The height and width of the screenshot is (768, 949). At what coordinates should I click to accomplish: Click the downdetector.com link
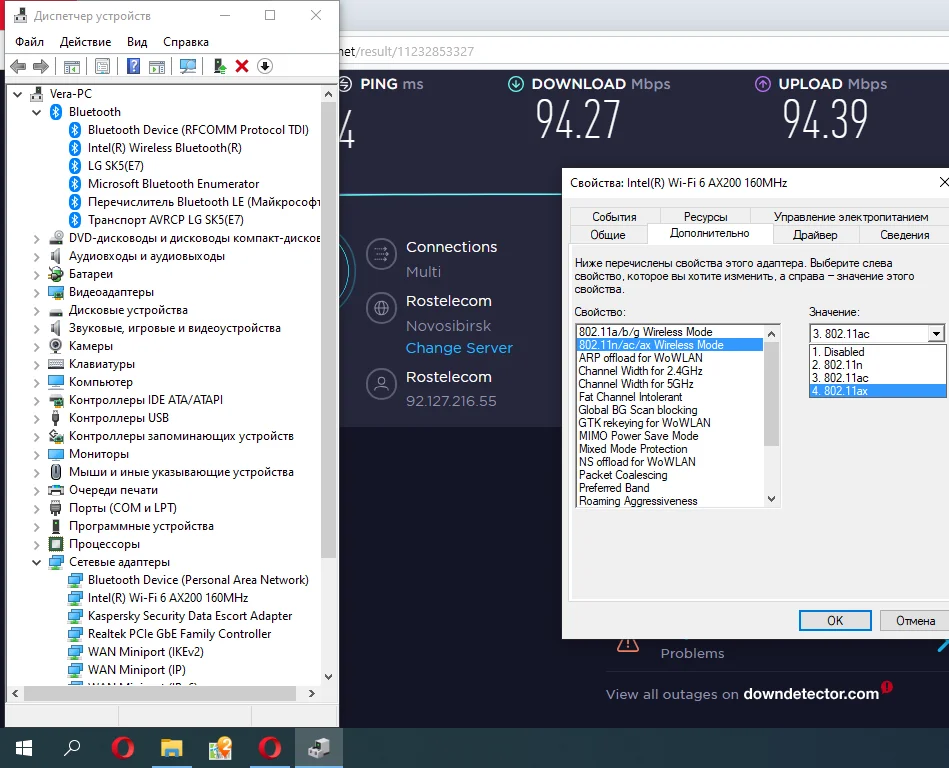point(810,694)
